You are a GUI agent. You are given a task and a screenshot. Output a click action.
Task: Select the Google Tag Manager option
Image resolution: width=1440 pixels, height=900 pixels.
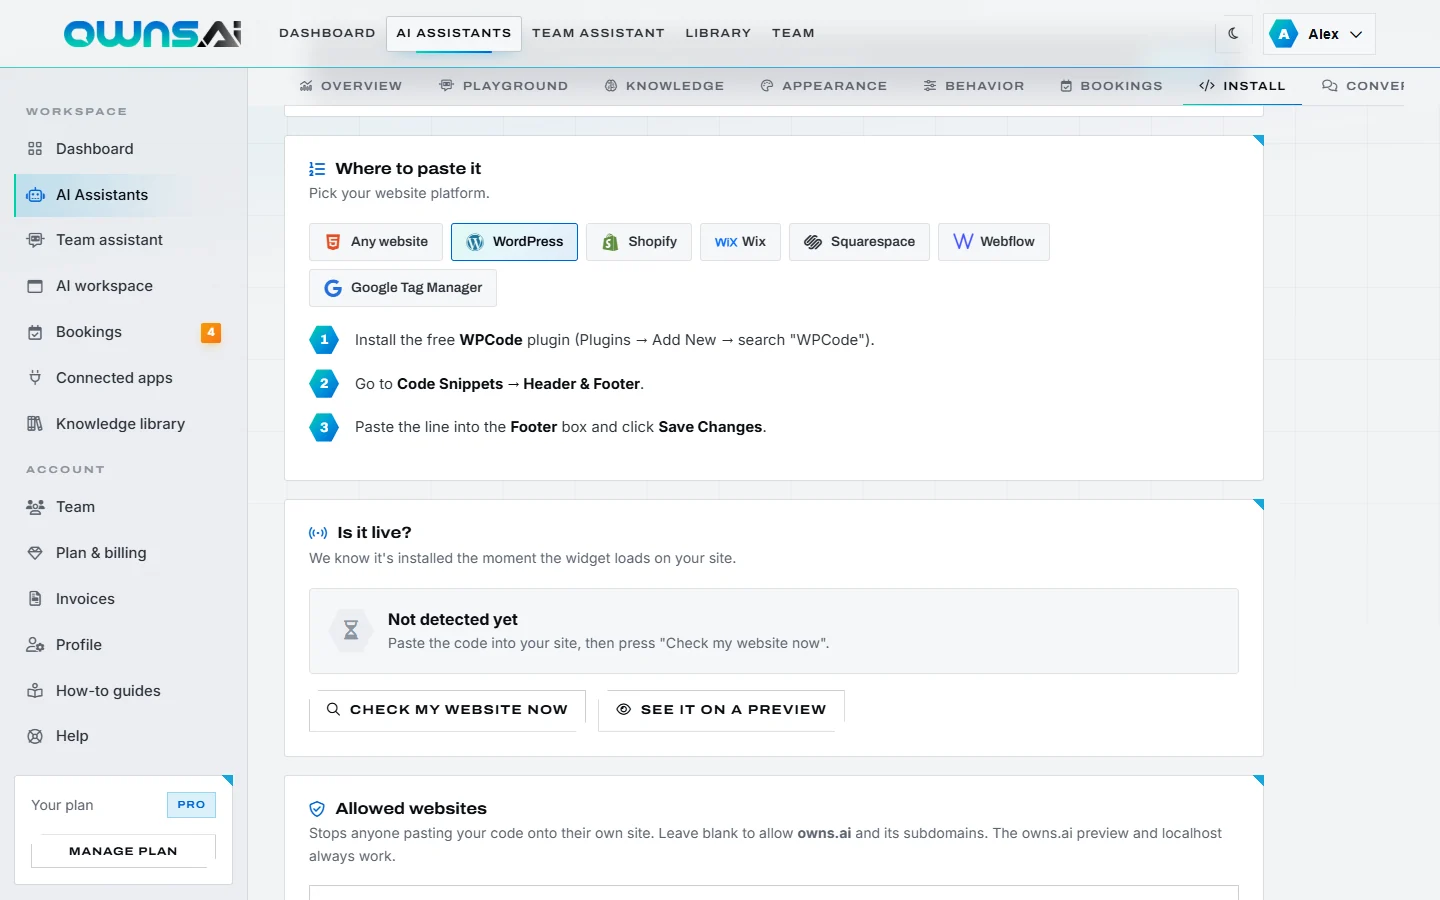point(403,288)
